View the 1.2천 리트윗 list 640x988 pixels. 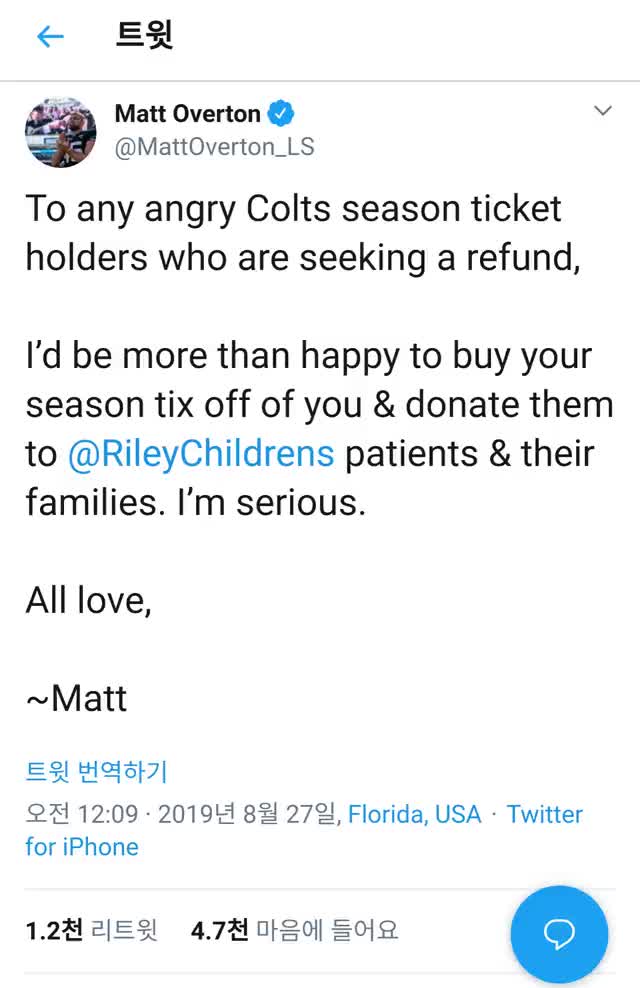coord(91,930)
